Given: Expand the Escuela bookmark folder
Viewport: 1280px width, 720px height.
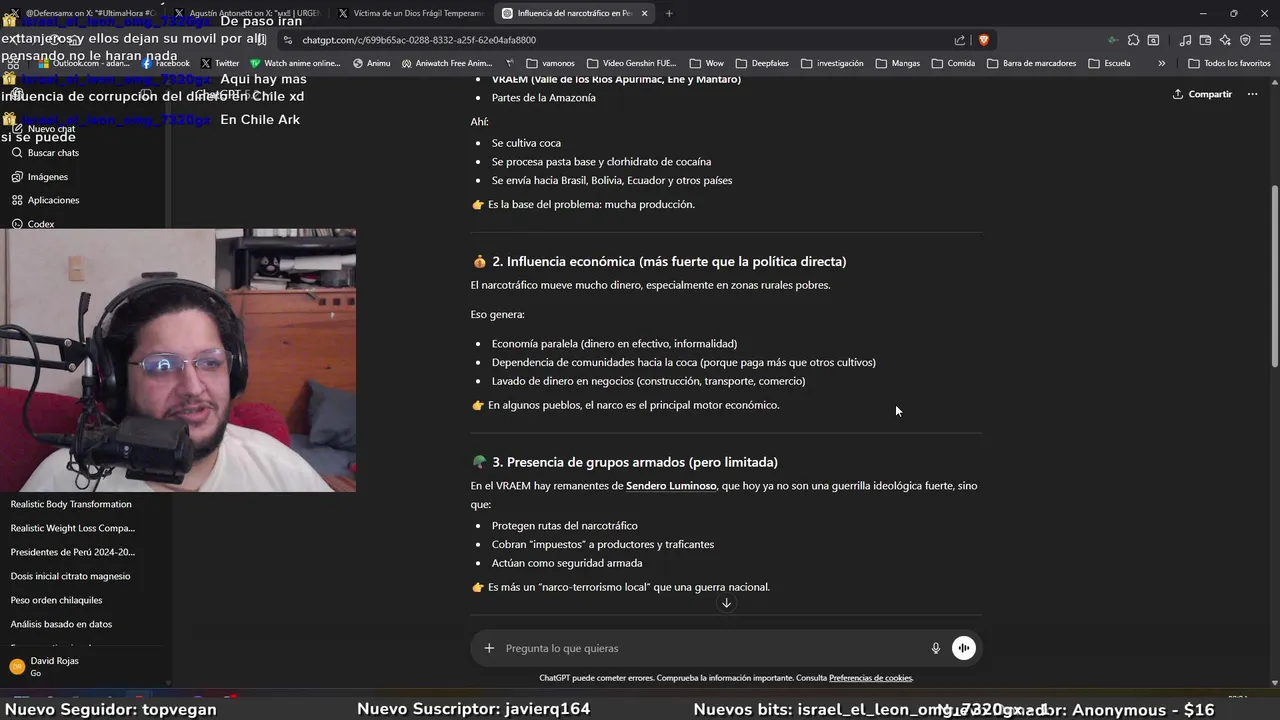Looking at the screenshot, I should [x=1109, y=63].
